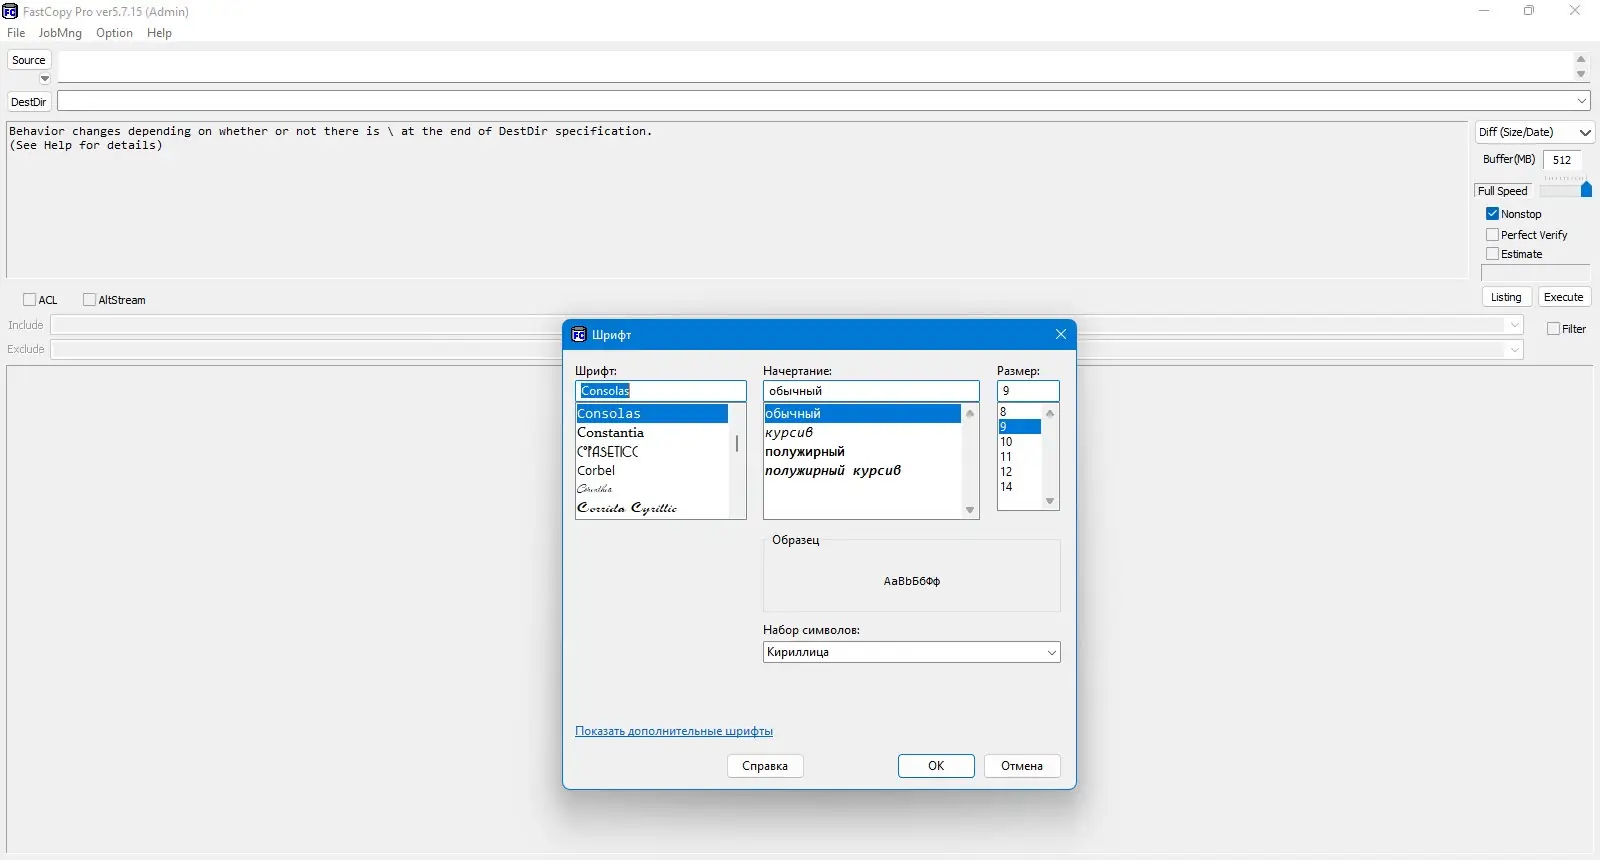Click the up arrow of the size list scrollbar
The height and width of the screenshot is (860, 1600).
click(1050, 413)
